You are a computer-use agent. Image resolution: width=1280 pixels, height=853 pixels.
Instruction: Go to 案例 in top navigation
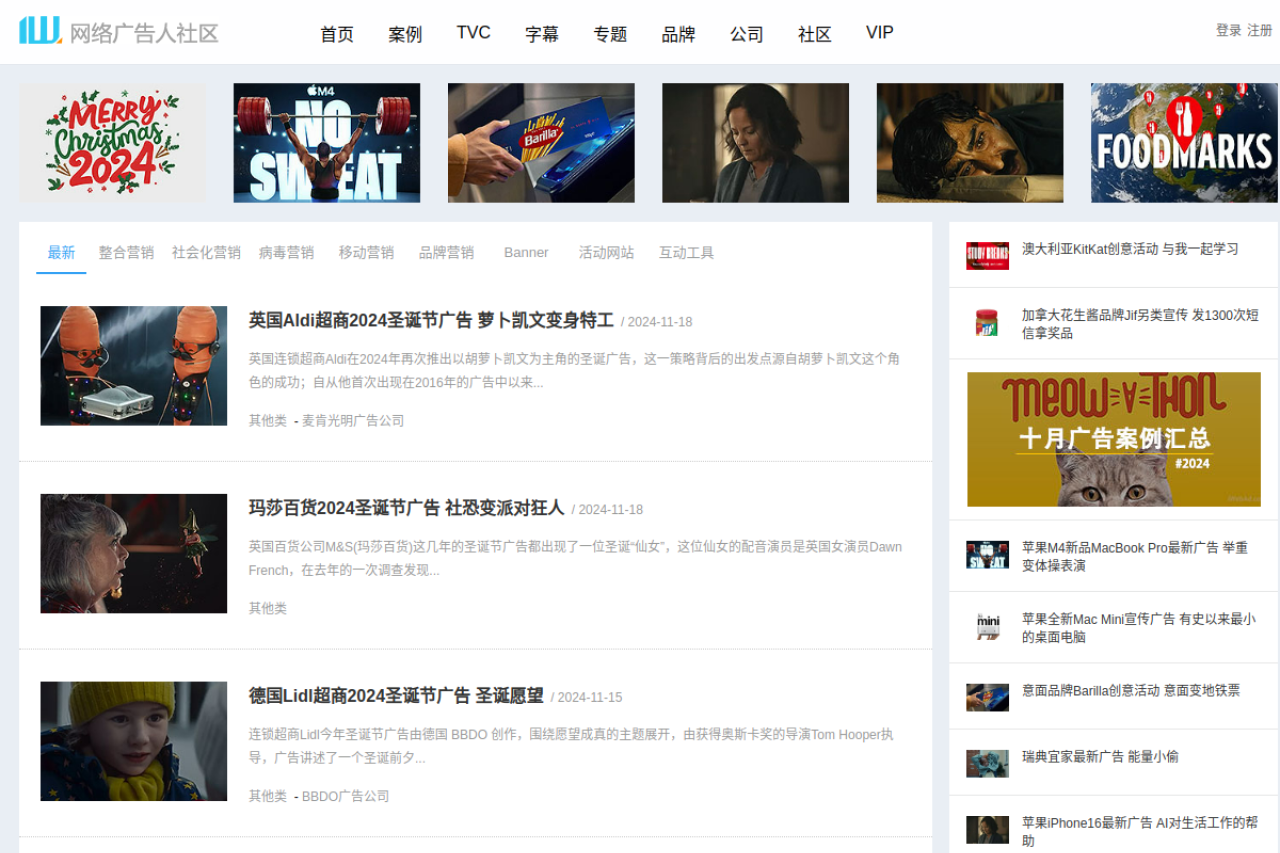click(405, 34)
